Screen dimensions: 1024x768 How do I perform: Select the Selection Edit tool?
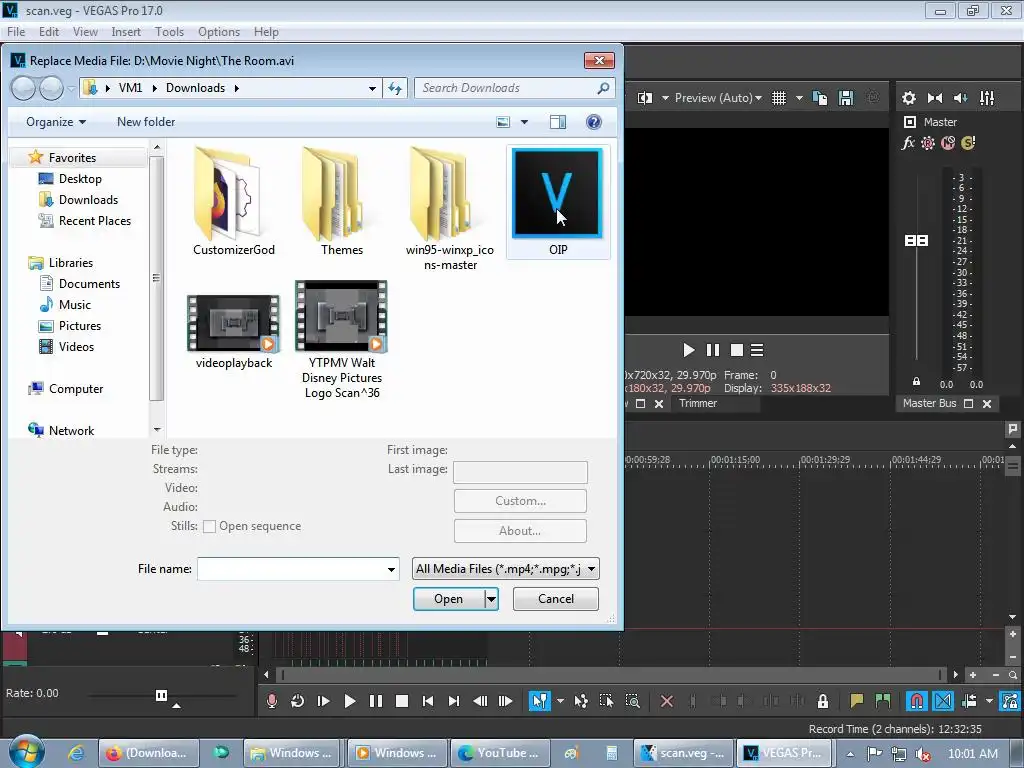606,701
